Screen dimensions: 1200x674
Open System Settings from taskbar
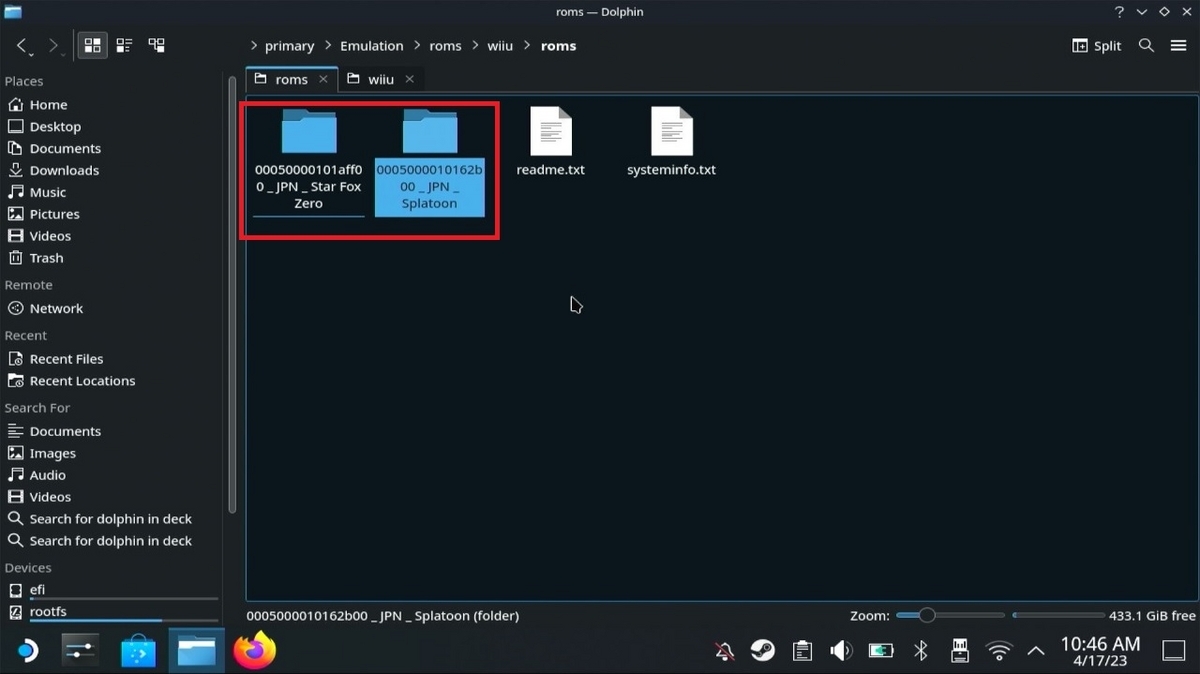click(81, 651)
